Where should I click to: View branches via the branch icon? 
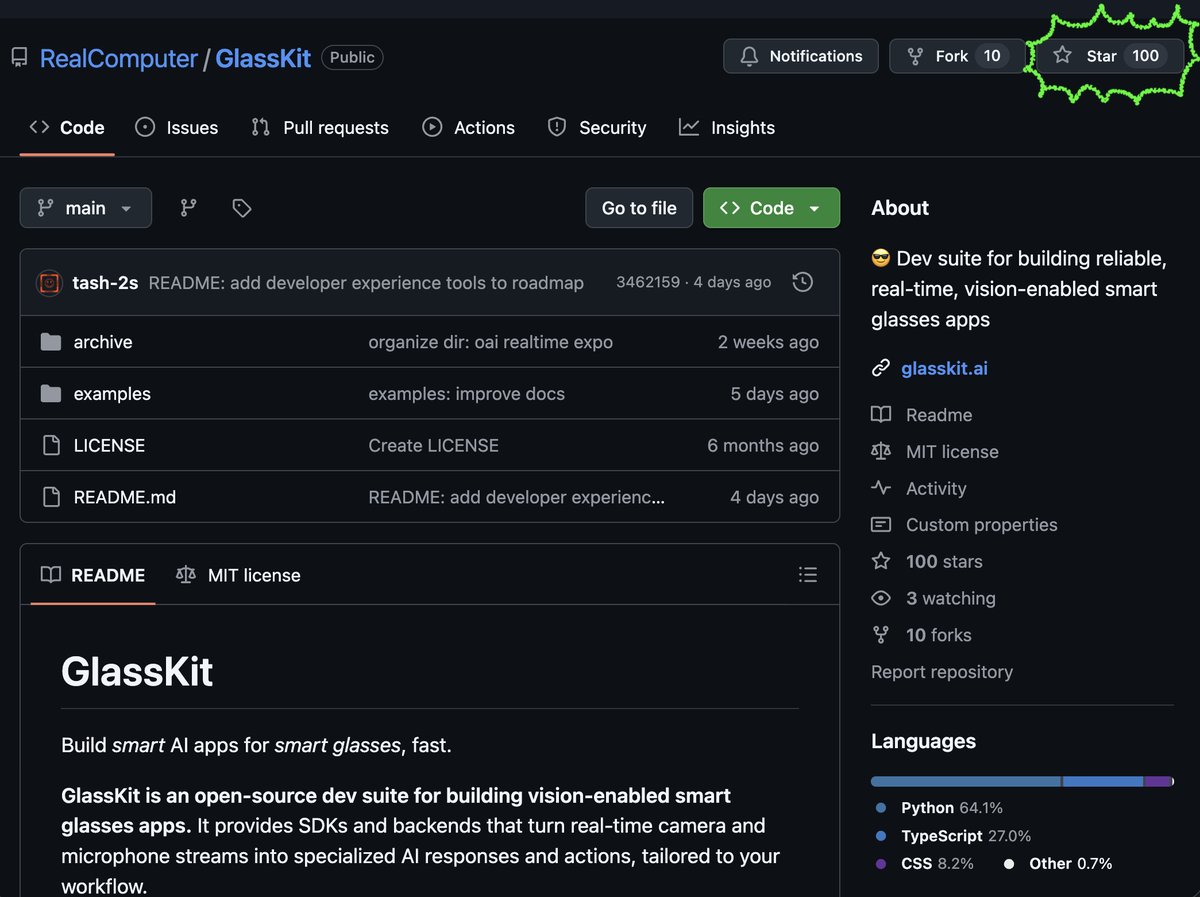[188, 208]
